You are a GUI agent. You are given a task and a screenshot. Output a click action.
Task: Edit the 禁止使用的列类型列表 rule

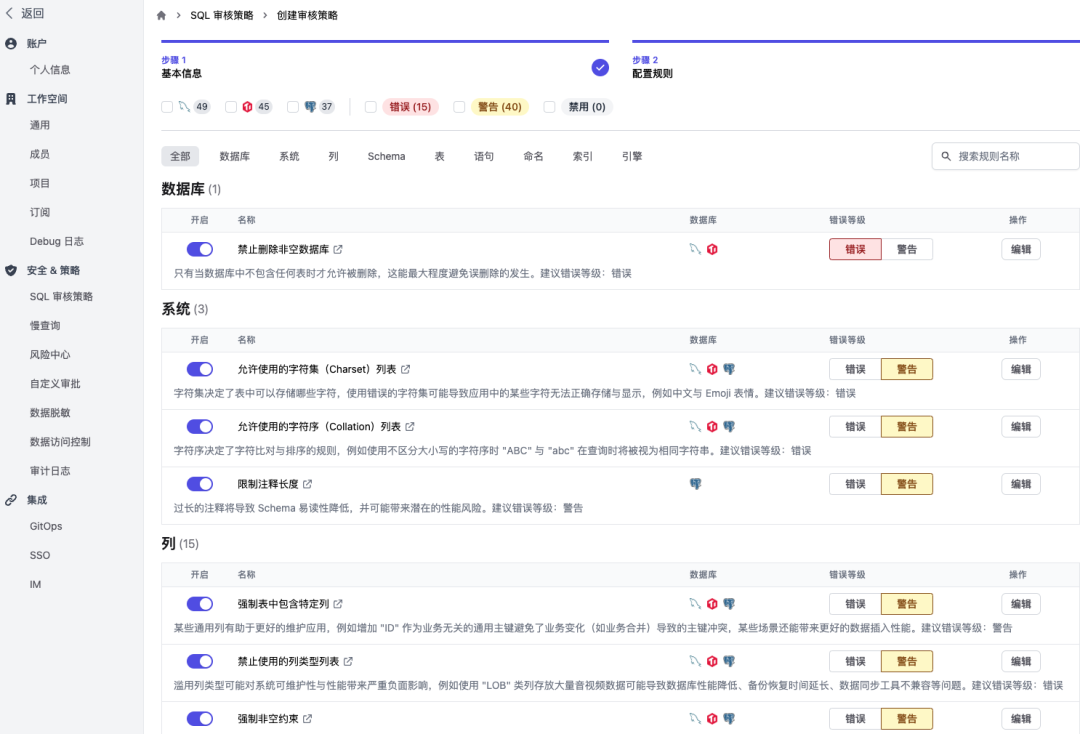(1021, 661)
